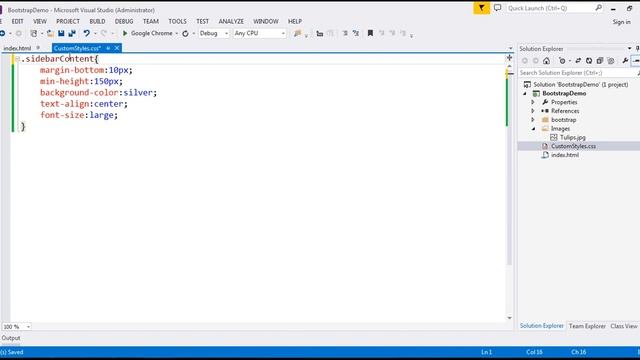Open the DEBUG menu
The image size is (640, 360).
[x=124, y=21]
